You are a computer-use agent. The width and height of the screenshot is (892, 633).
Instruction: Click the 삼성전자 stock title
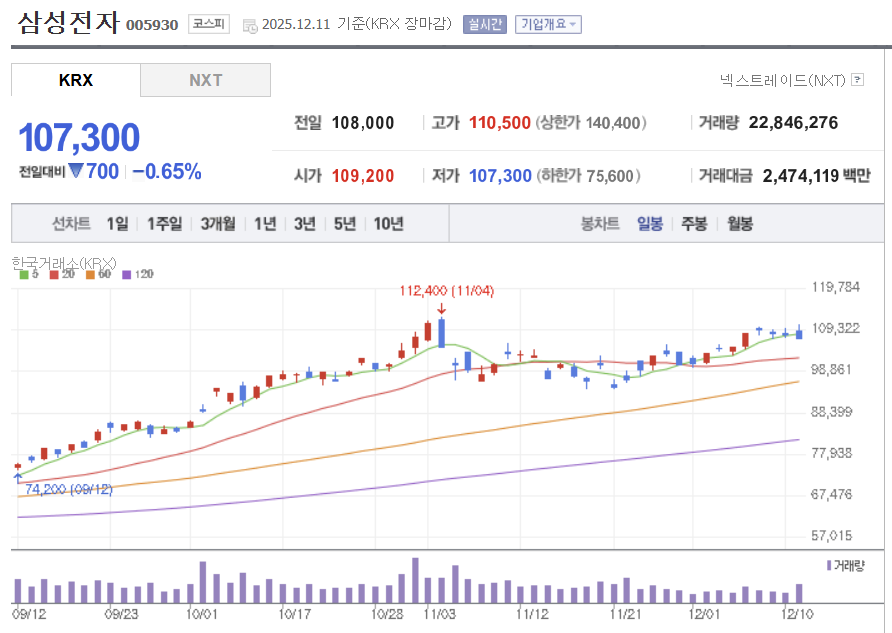point(69,23)
